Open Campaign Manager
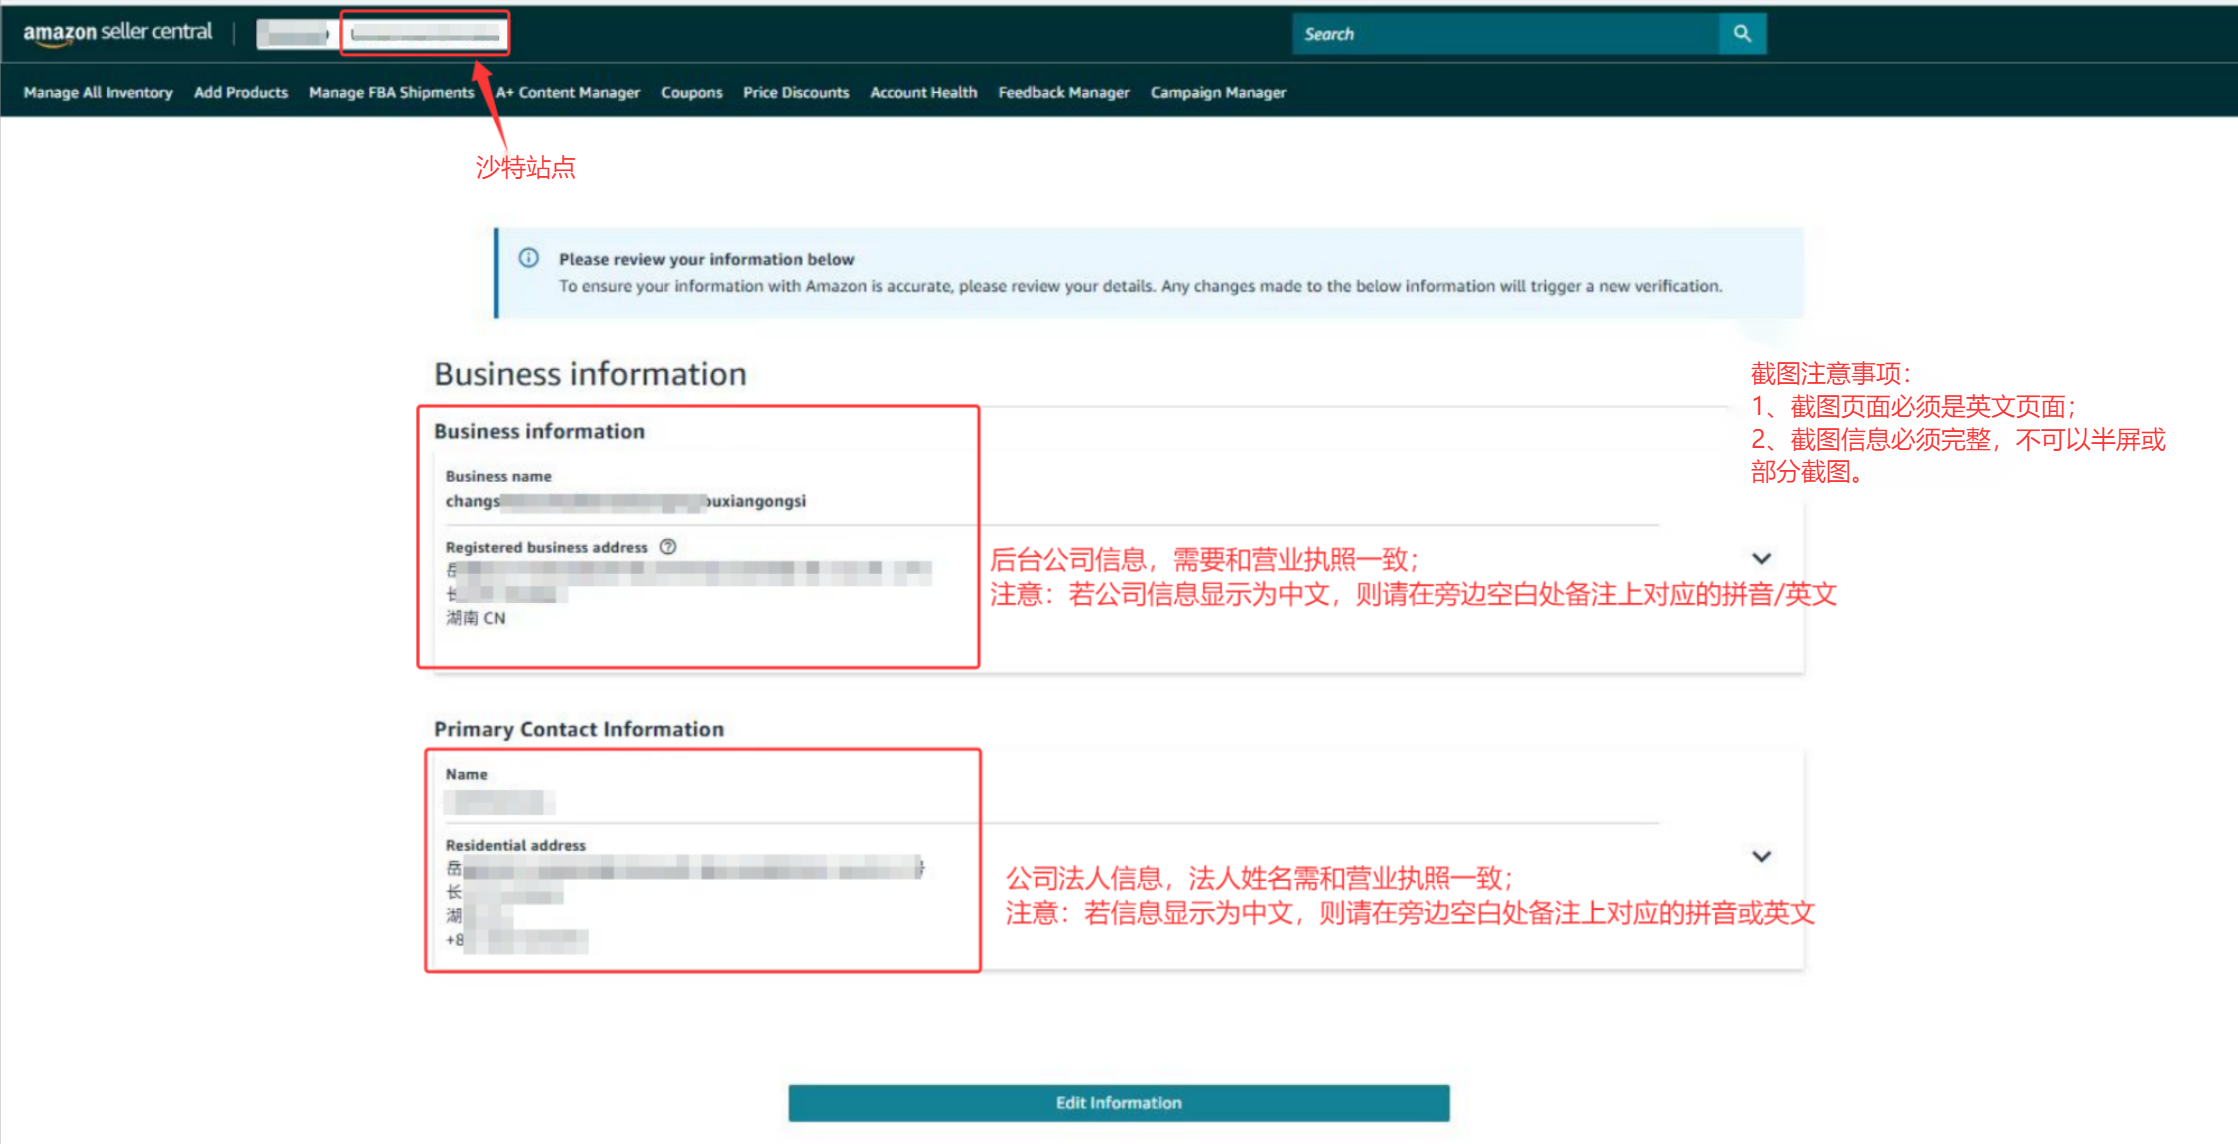The width and height of the screenshot is (2238, 1144). (1218, 92)
